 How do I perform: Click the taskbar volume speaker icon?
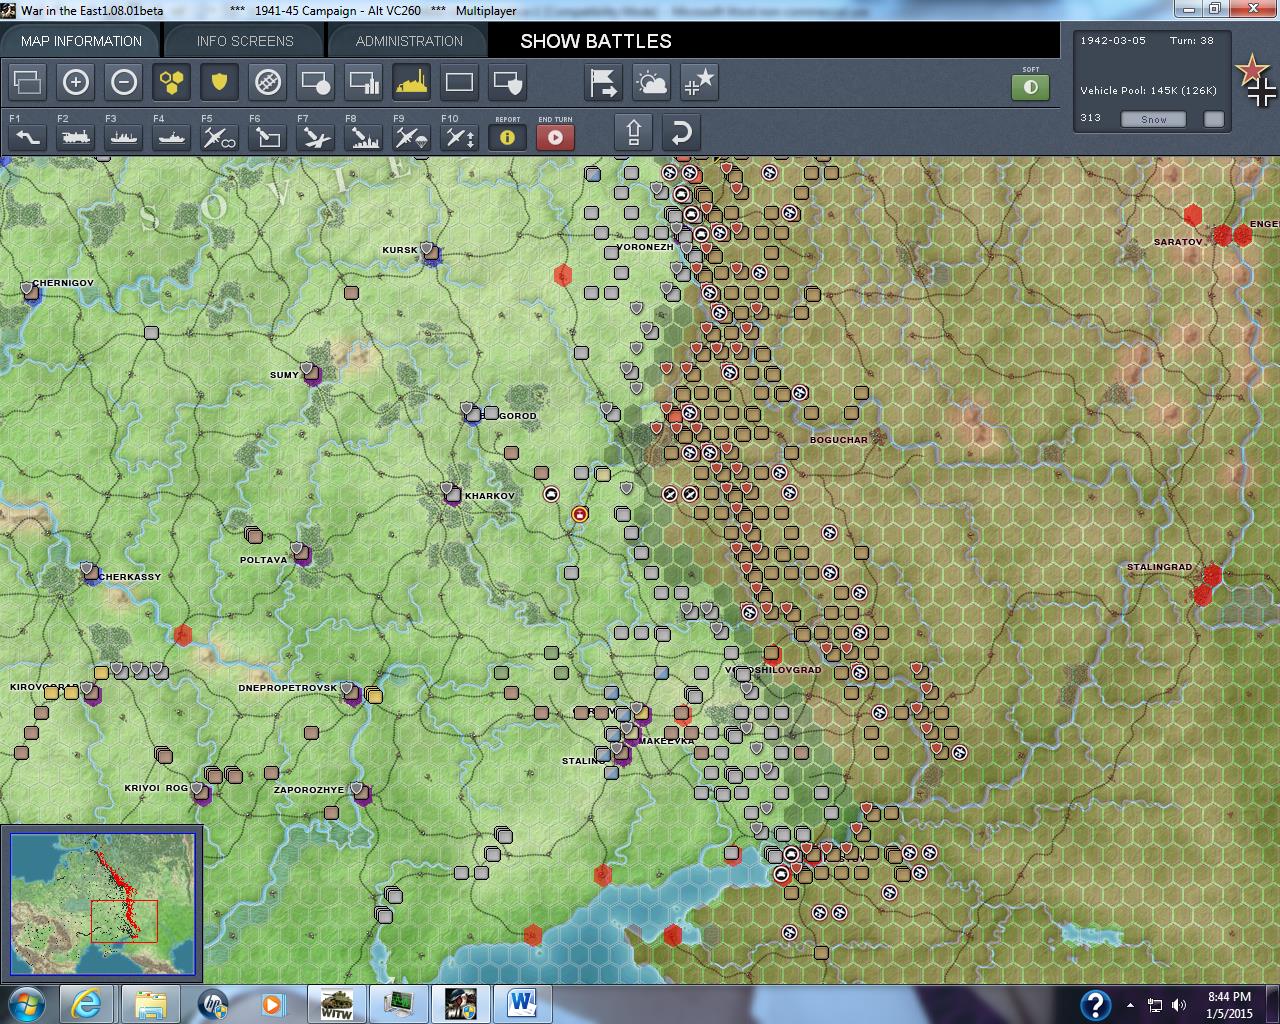pos(1180,1005)
